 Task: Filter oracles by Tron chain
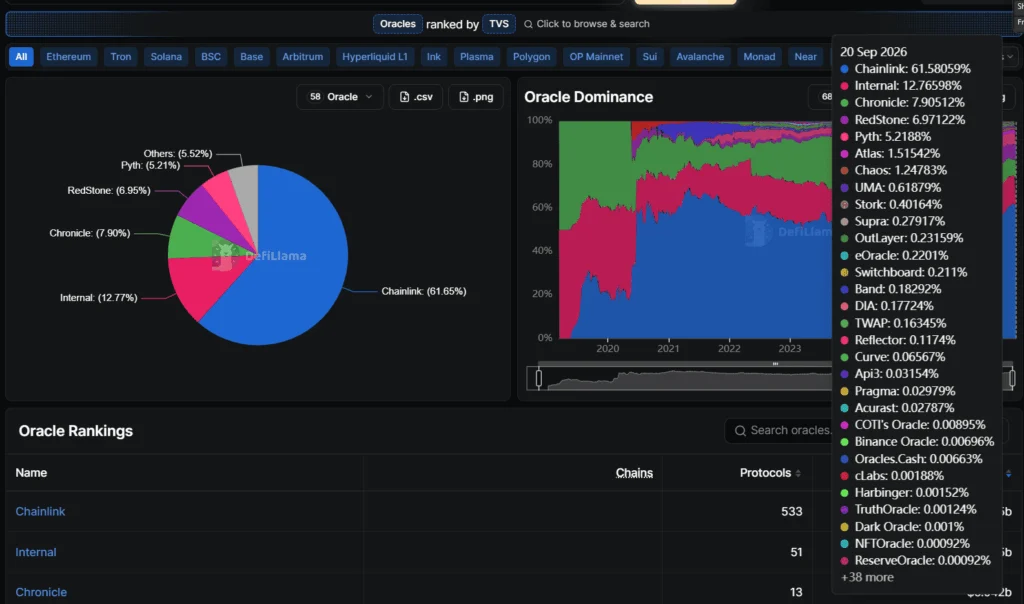121,57
